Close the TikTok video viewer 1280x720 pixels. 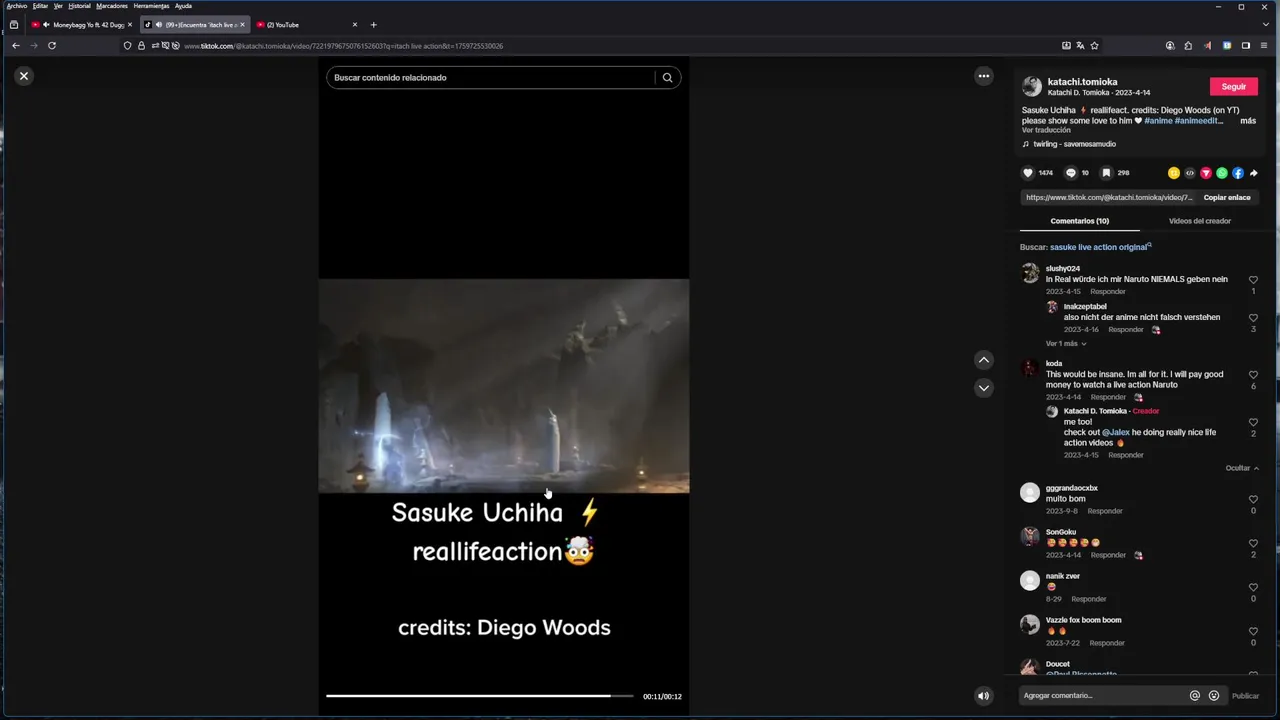click(x=24, y=76)
